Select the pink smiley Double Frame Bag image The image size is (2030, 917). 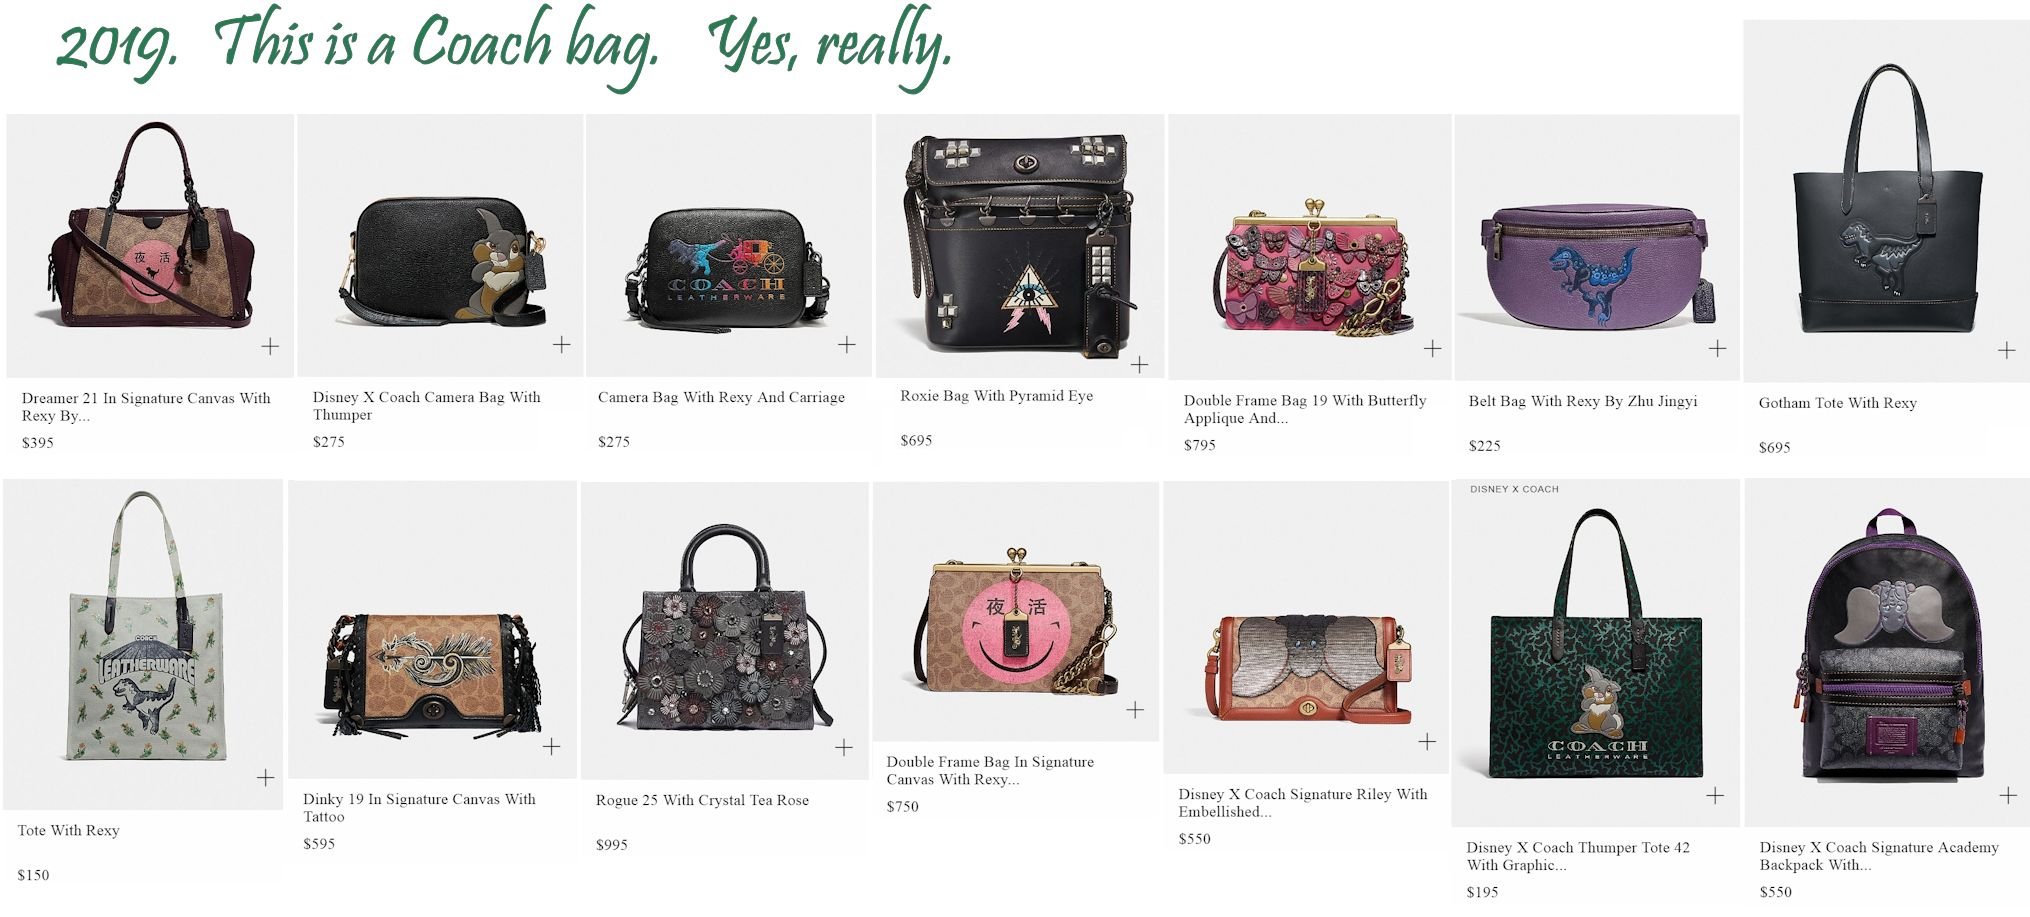pos(1014,621)
